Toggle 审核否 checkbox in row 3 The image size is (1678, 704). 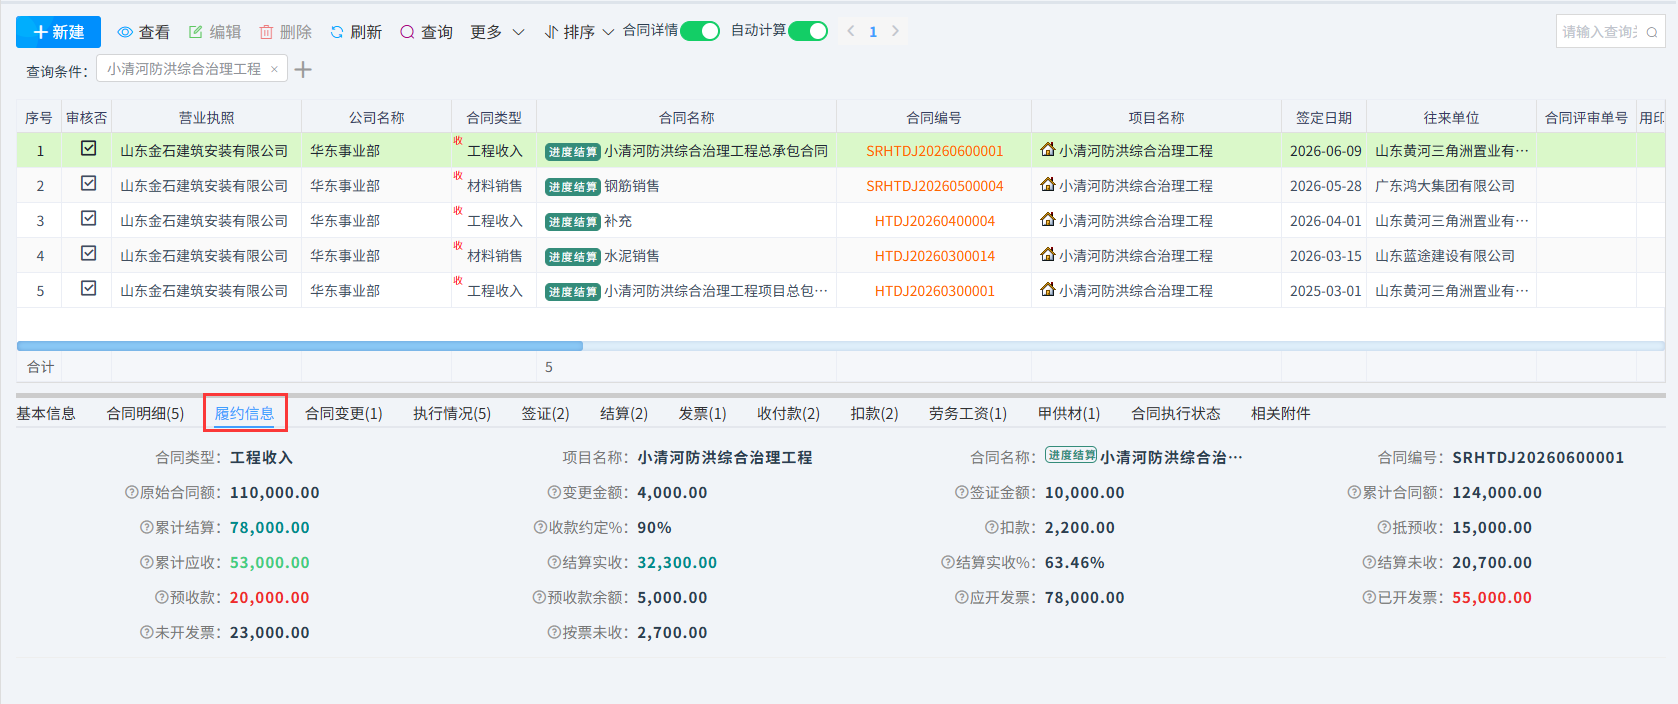pyautogui.click(x=89, y=218)
